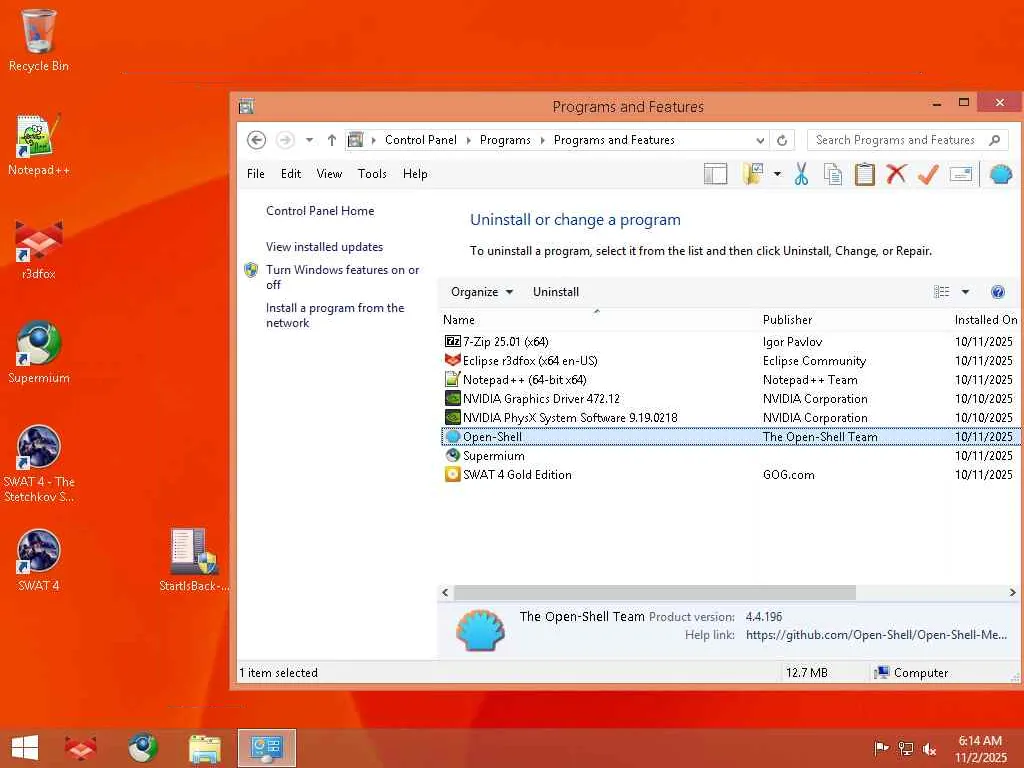1024x768 pixels.
Task: Expand arrow after Control Panel breadcrumb
Action: (468, 140)
